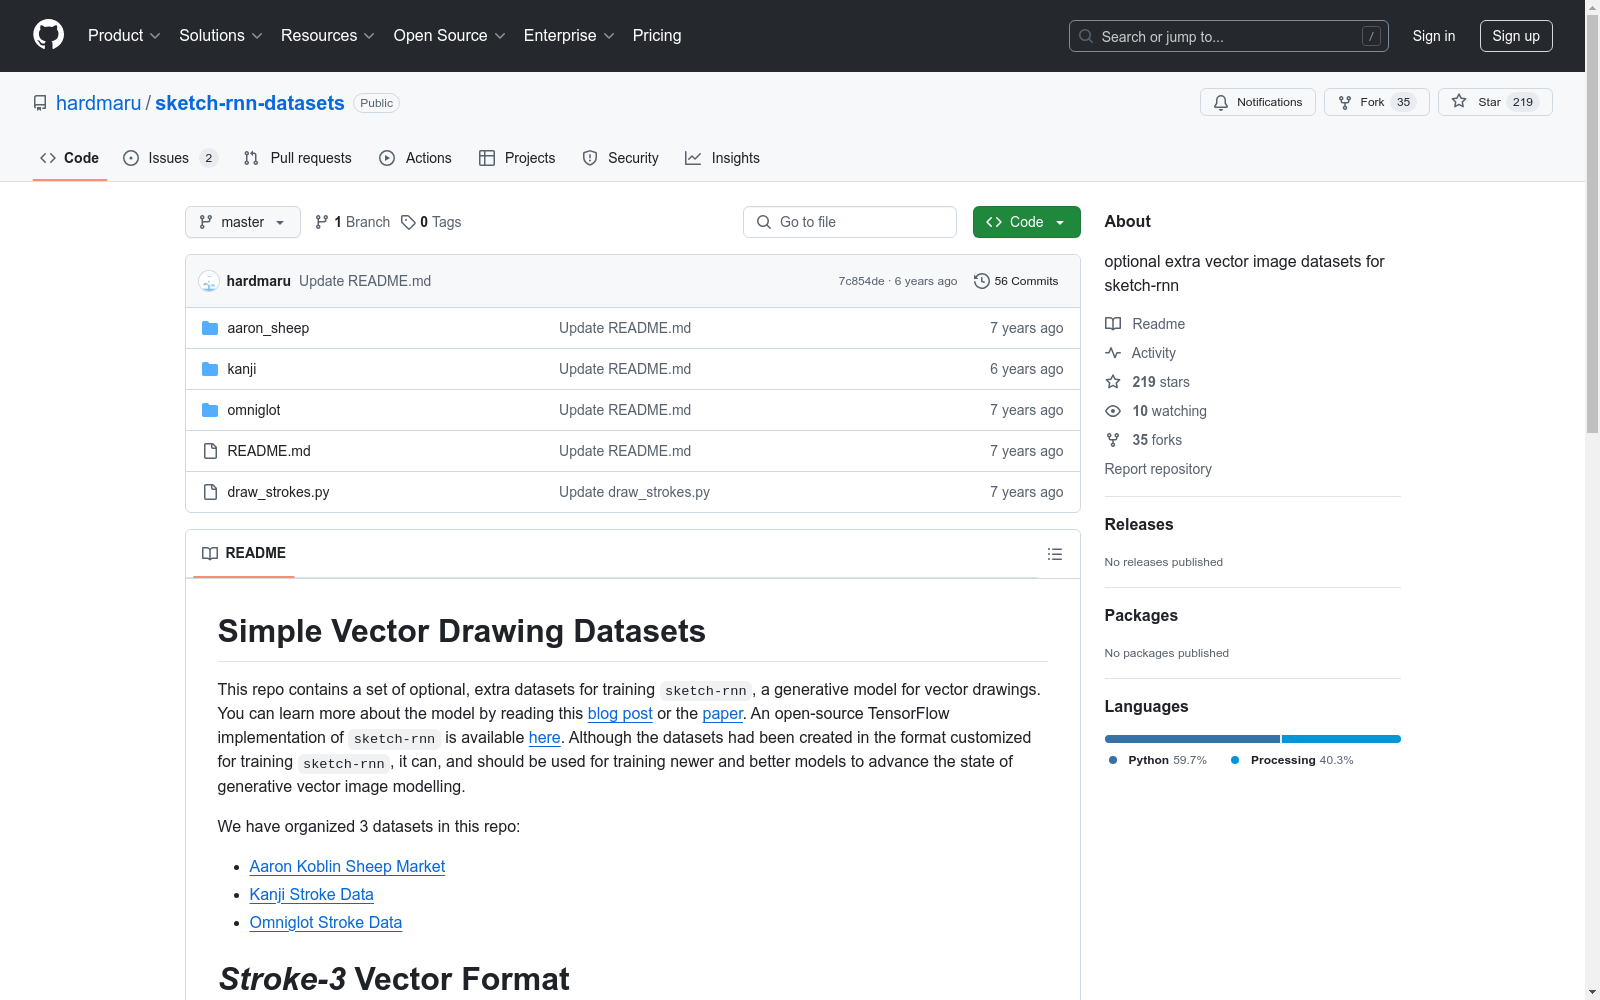Open the blog post link

[x=620, y=713]
